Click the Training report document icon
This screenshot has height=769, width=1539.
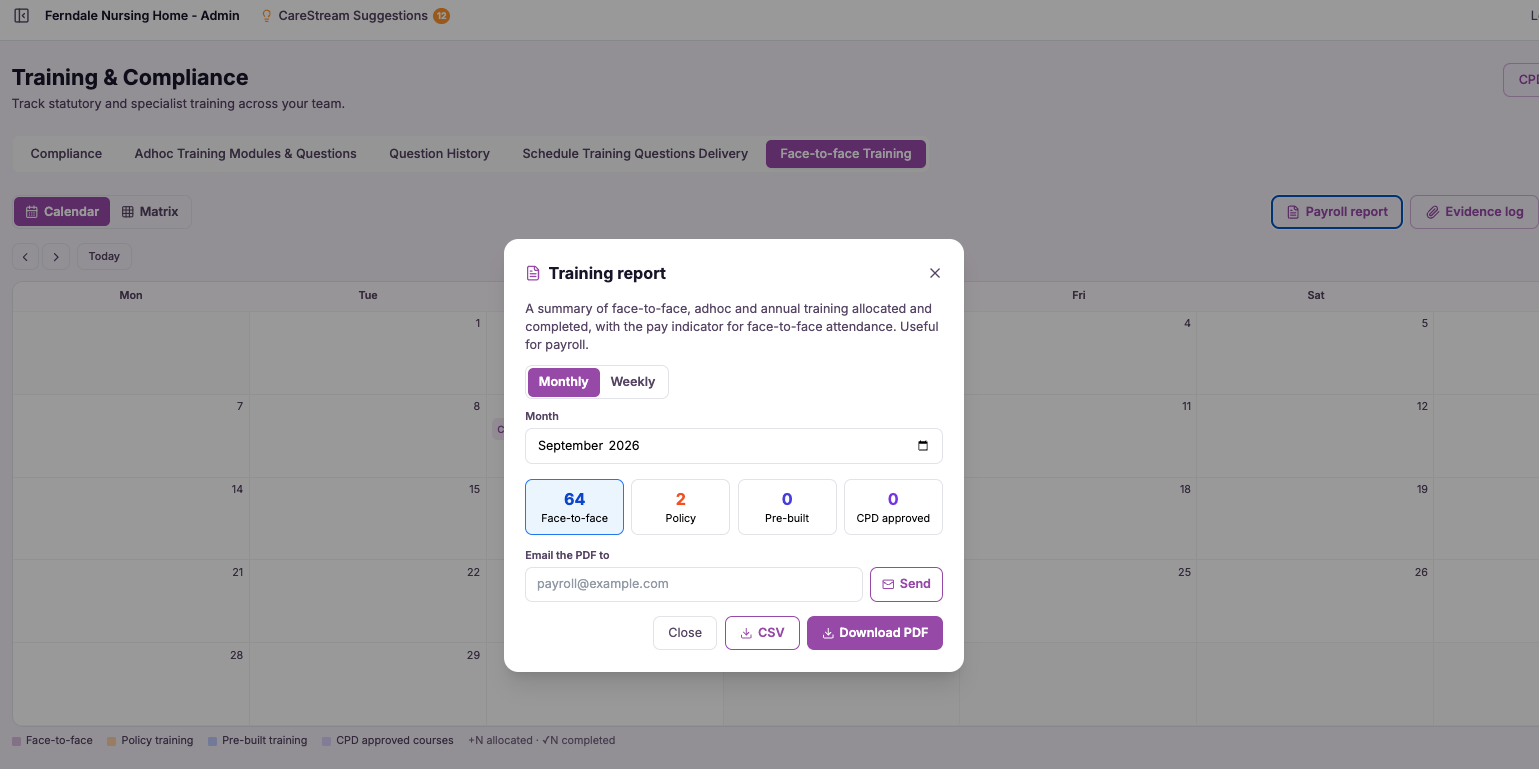click(x=533, y=273)
